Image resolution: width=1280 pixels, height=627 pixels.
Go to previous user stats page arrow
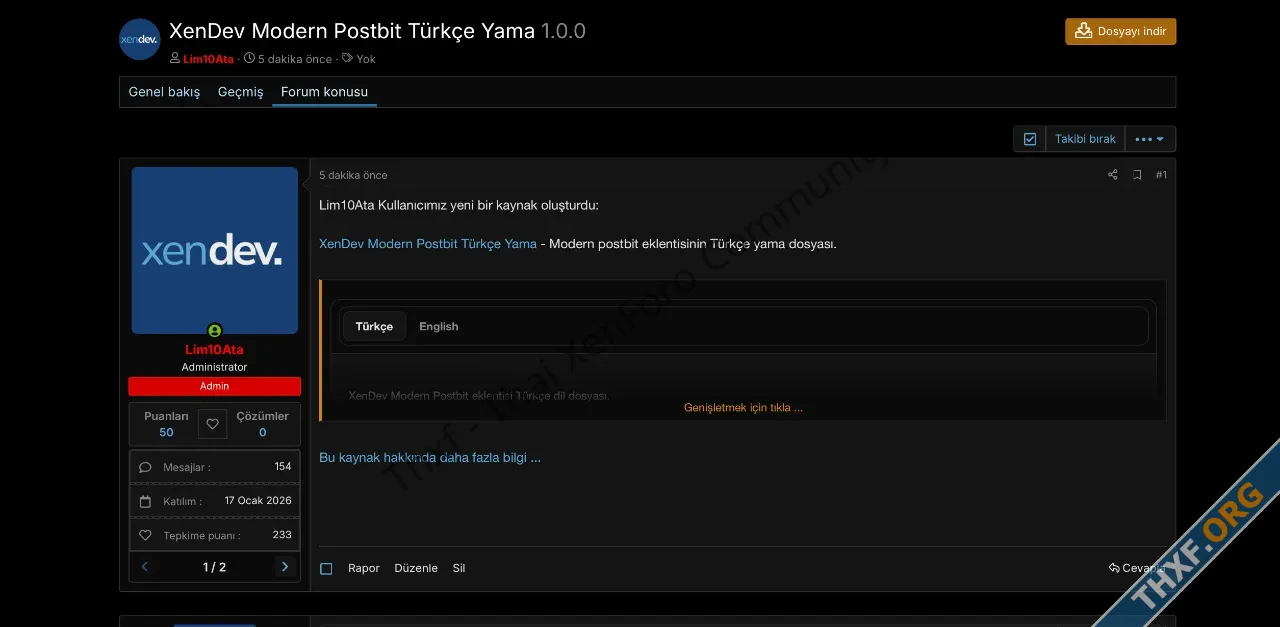point(145,567)
